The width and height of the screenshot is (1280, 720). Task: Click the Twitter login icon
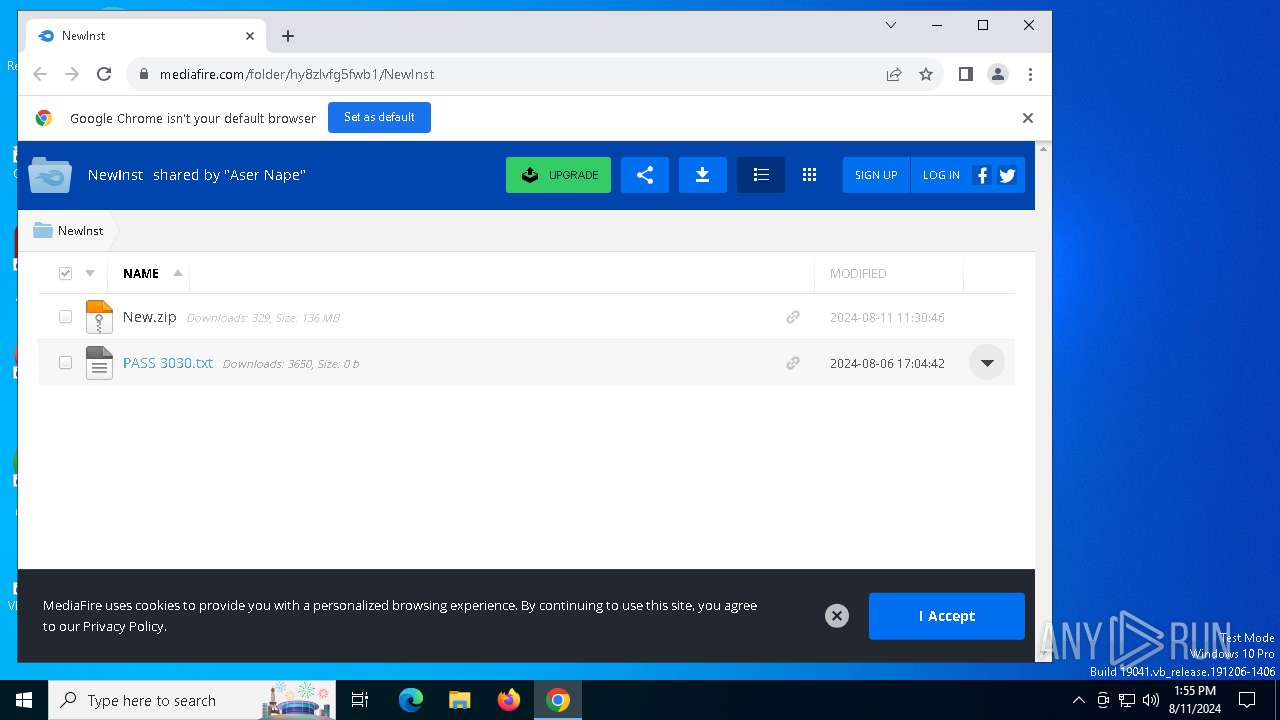(1007, 176)
